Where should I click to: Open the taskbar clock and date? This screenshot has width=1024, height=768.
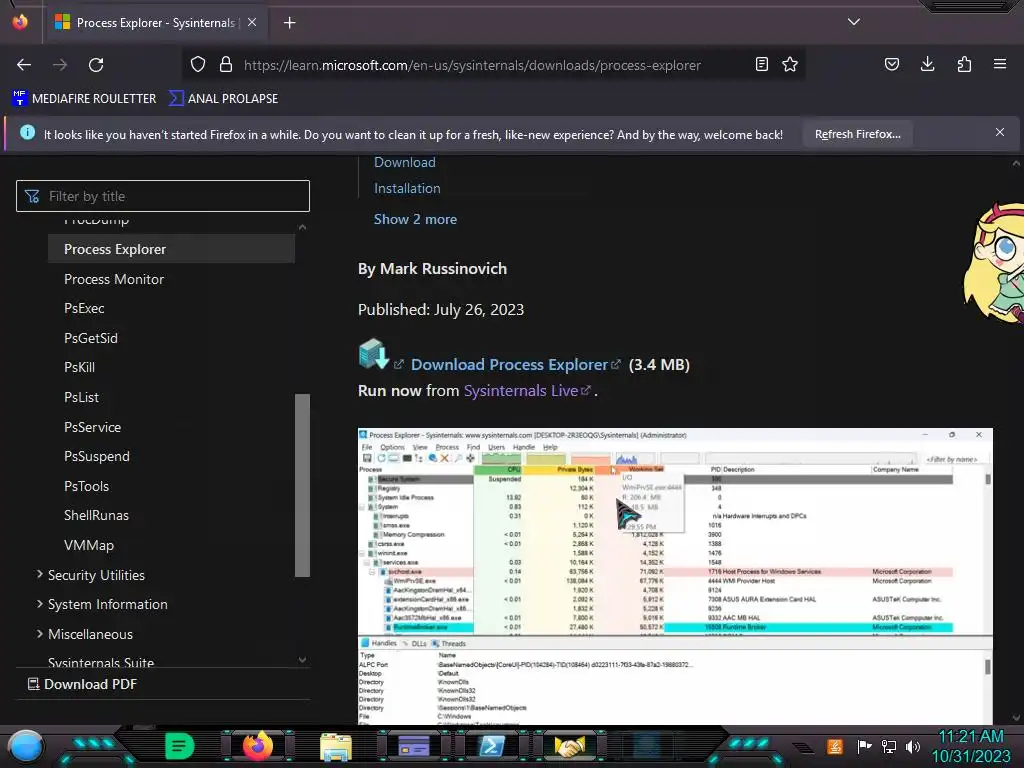971,746
